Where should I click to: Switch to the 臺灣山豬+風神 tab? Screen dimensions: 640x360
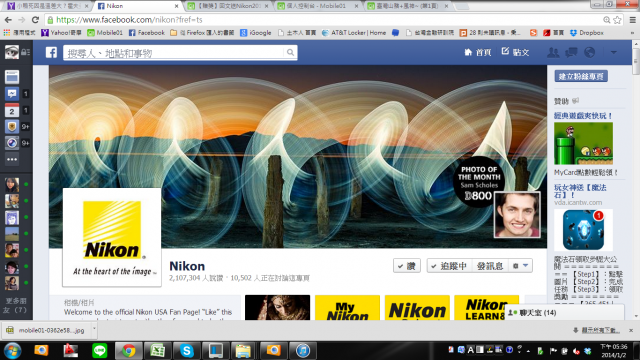(x=407, y=6)
